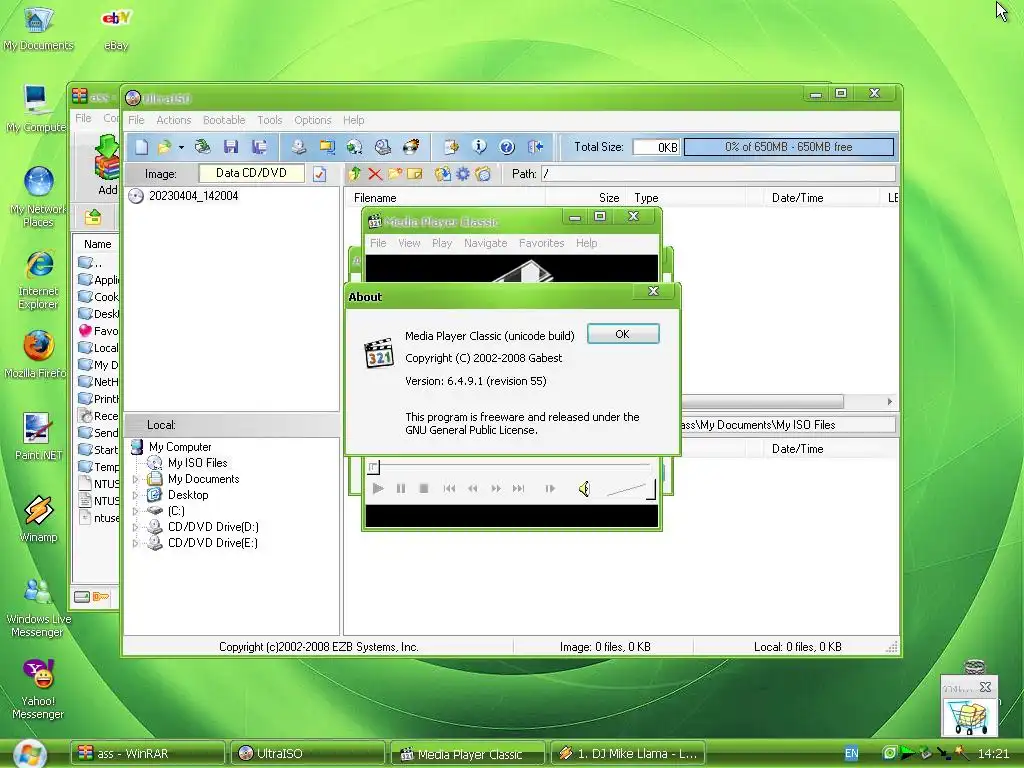Click the Windows Start orb
Screen dimensions: 1024x768
pyautogui.click(x=29, y=754)
